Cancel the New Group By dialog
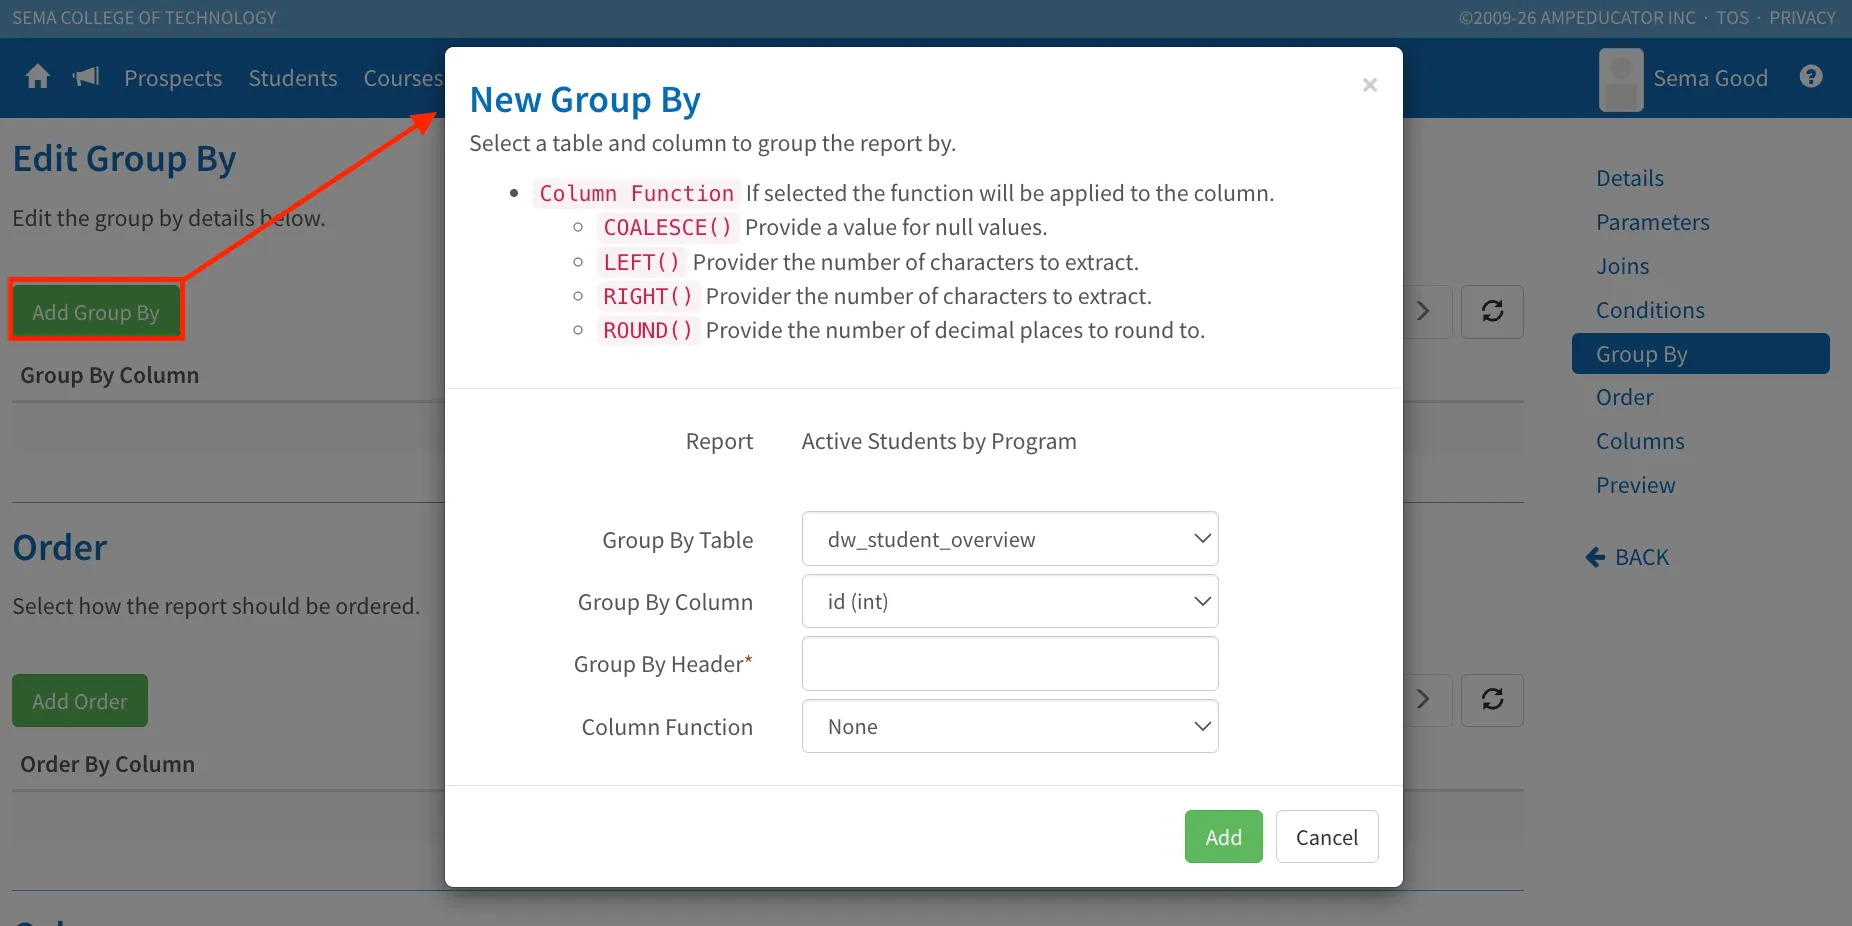1852x926 pixels. (1327, 836)
